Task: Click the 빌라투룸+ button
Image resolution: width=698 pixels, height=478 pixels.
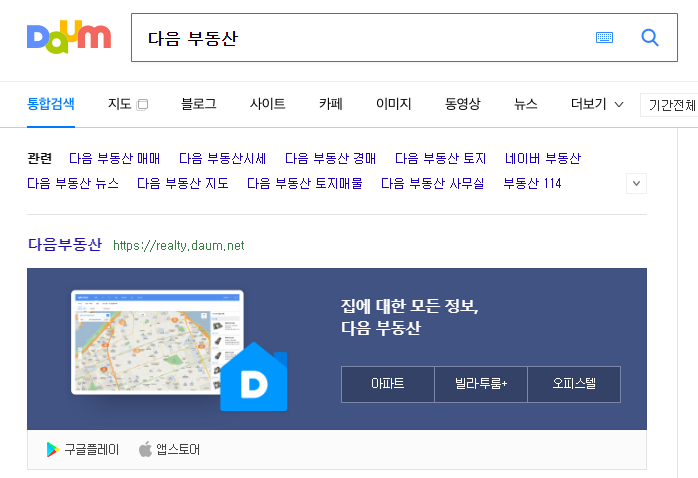Action: tap(481, 384)
